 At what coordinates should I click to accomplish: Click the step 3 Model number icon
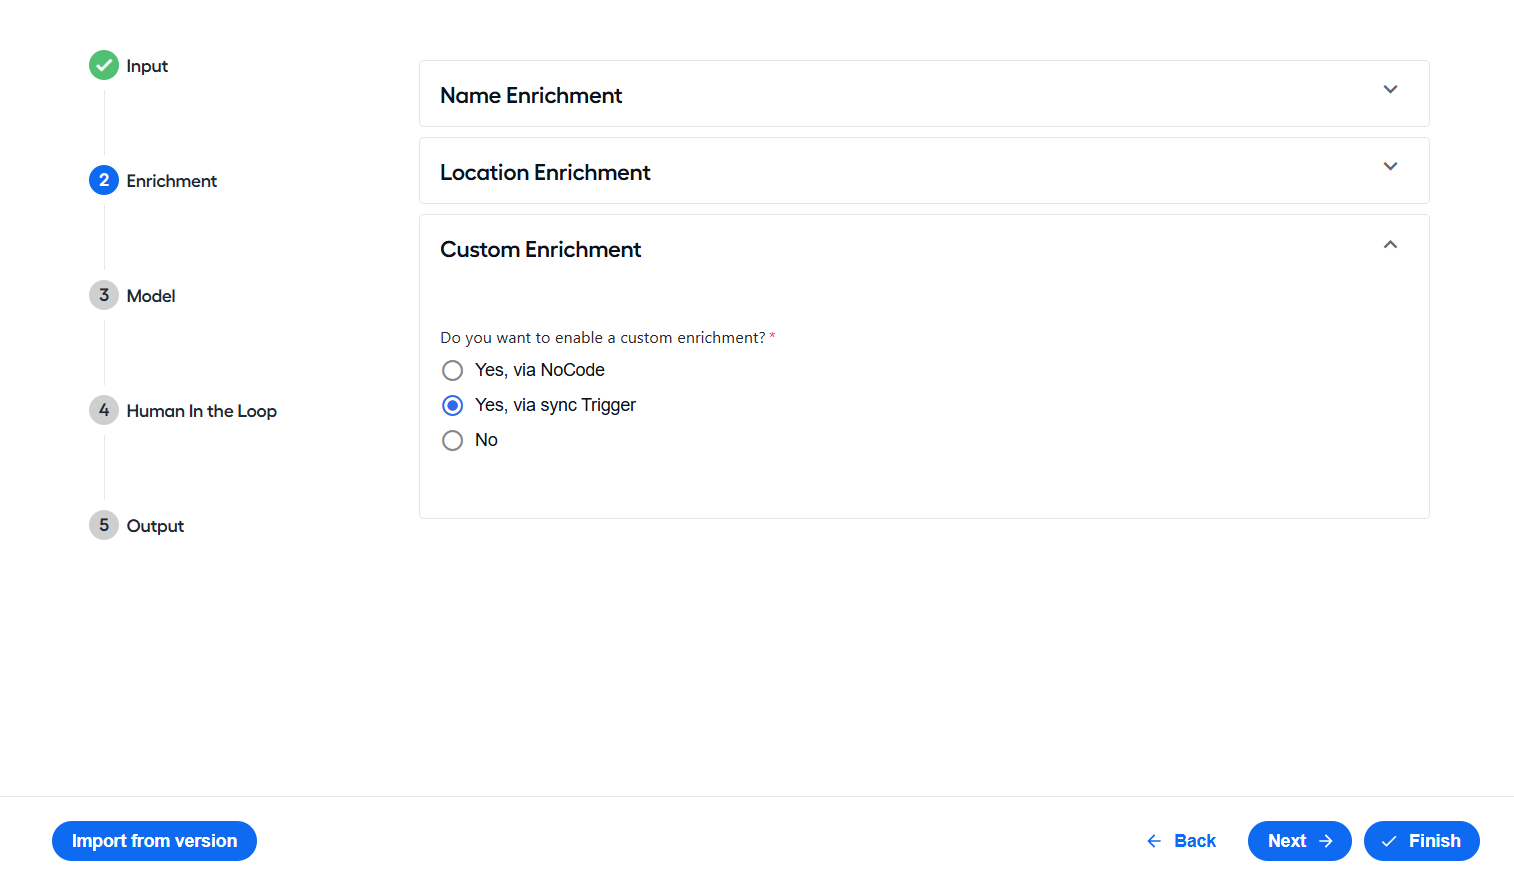point(104,295)
